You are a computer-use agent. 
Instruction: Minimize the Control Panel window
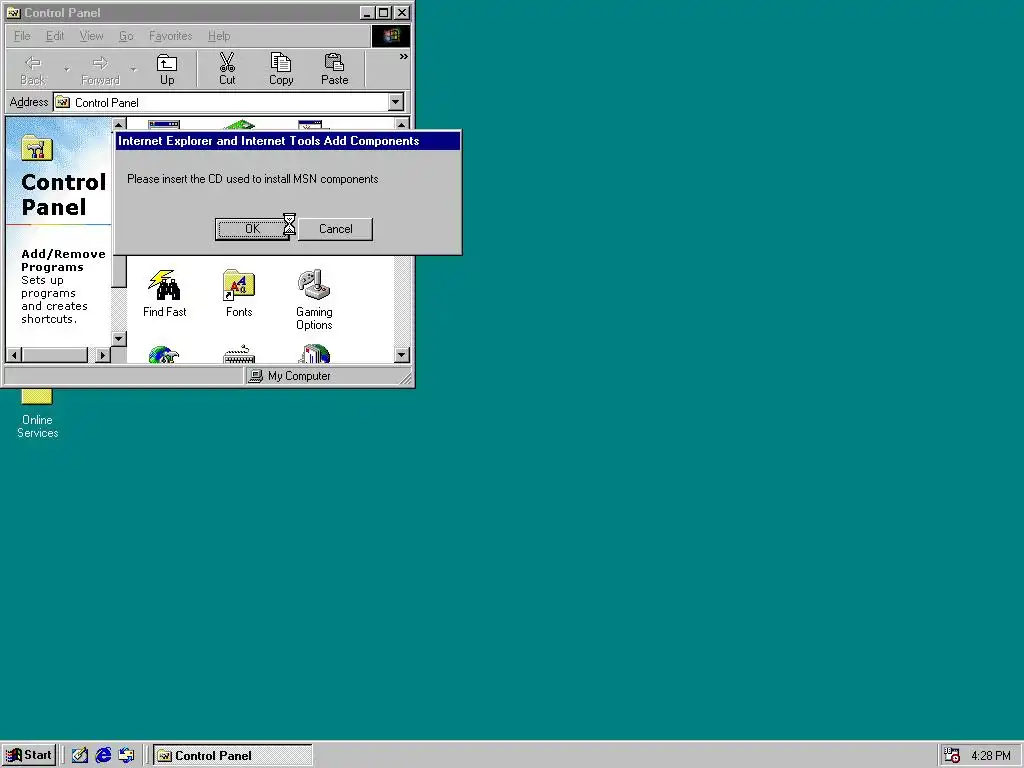click(x=367, y=12)
